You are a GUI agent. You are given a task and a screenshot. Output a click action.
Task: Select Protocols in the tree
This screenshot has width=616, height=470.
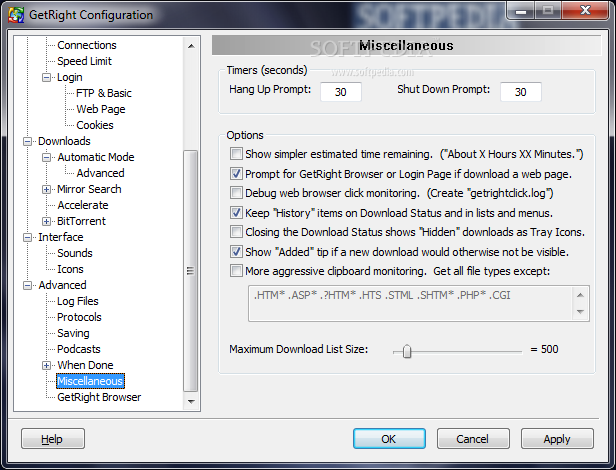tap(79, 317)
